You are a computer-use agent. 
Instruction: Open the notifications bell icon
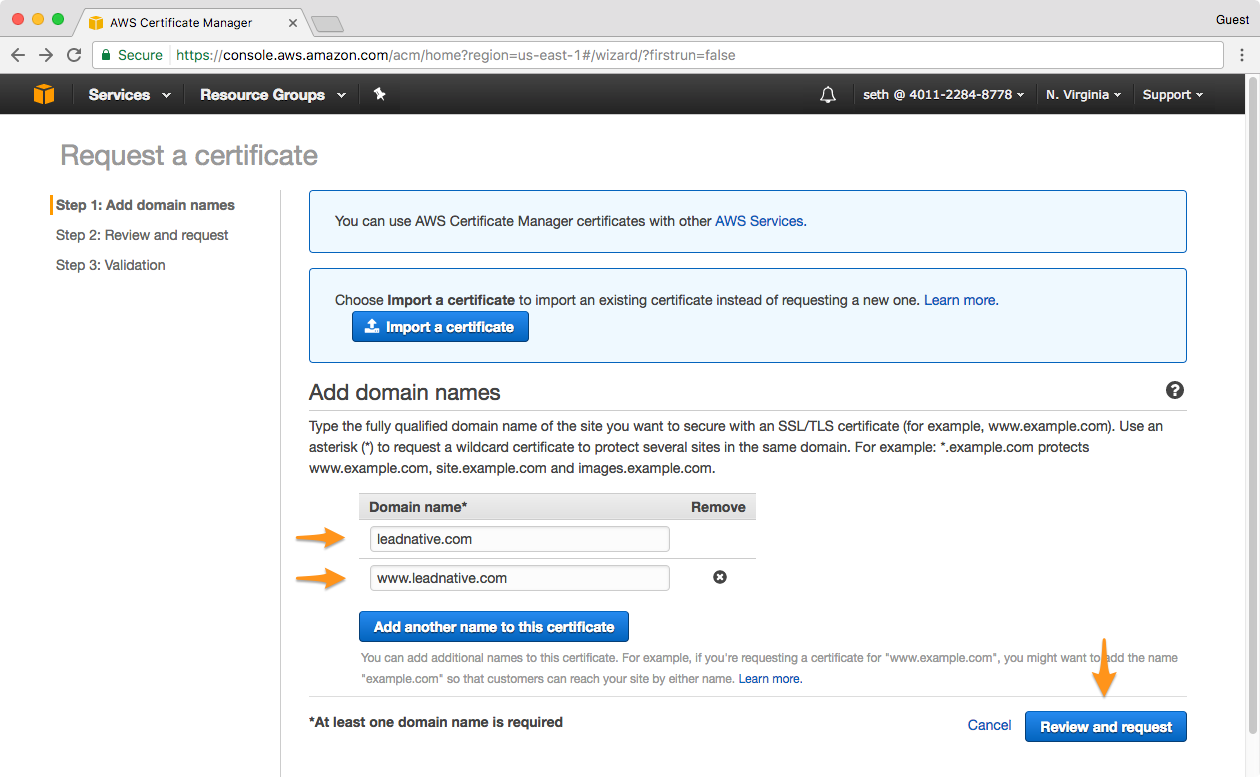coord(828,94)
